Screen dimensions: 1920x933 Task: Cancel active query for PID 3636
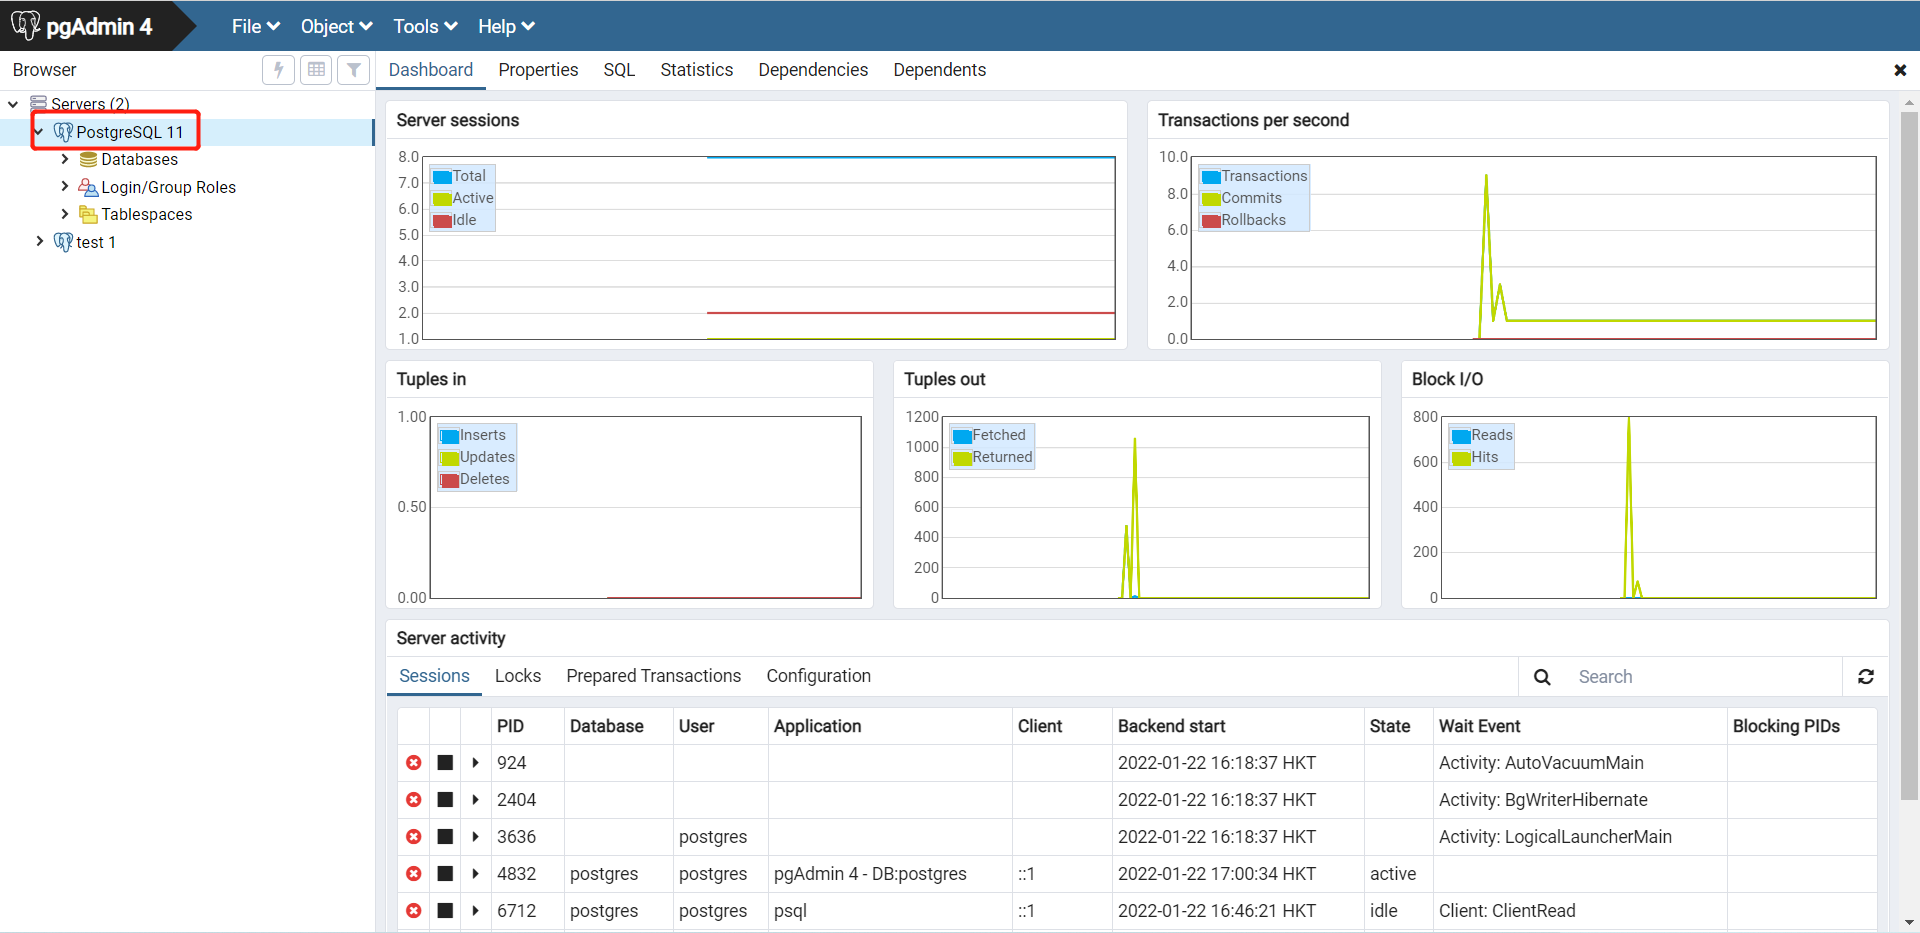(446, 837)
